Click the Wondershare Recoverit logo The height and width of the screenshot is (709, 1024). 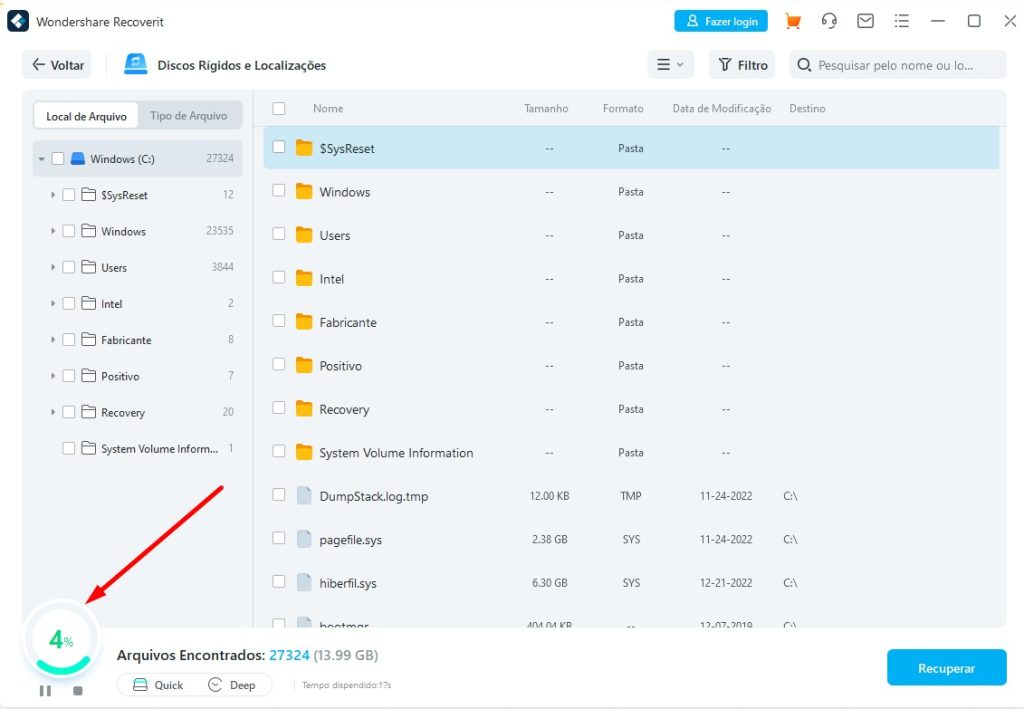pos(18,21)
